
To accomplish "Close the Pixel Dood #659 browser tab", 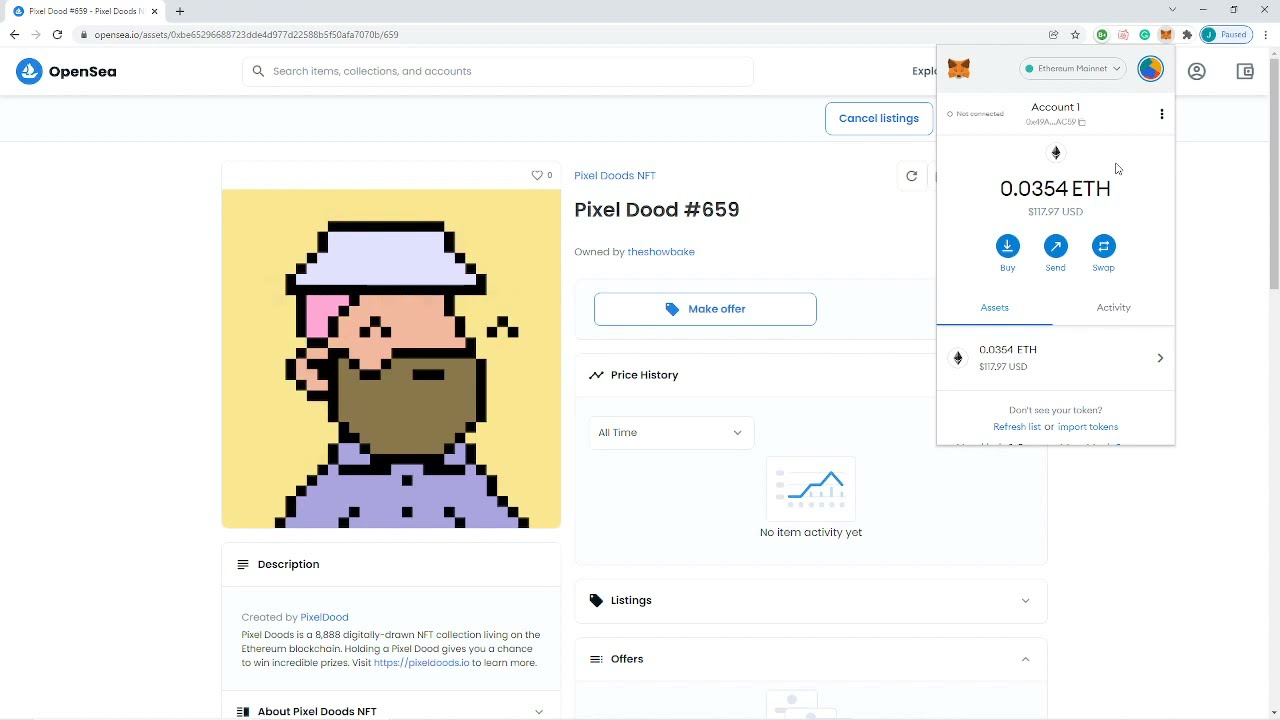I will [x=154, y=11].
